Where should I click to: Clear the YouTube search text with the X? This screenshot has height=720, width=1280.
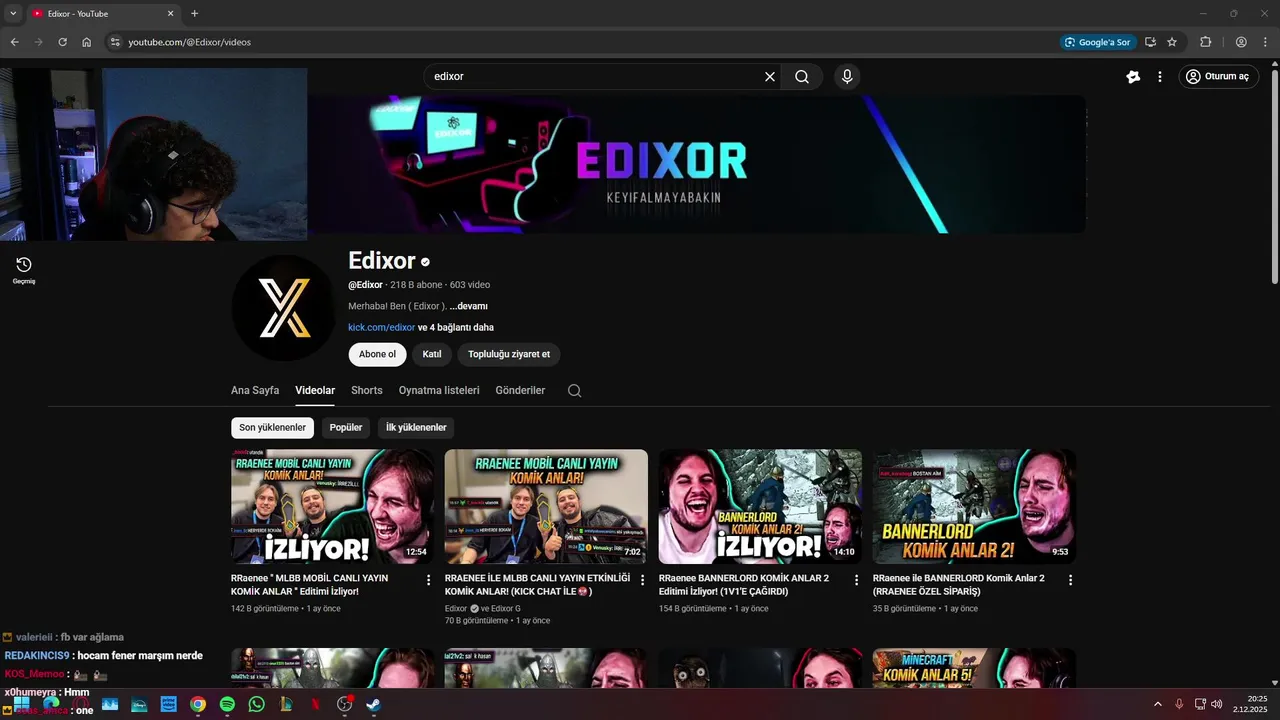tap(770, 77)
